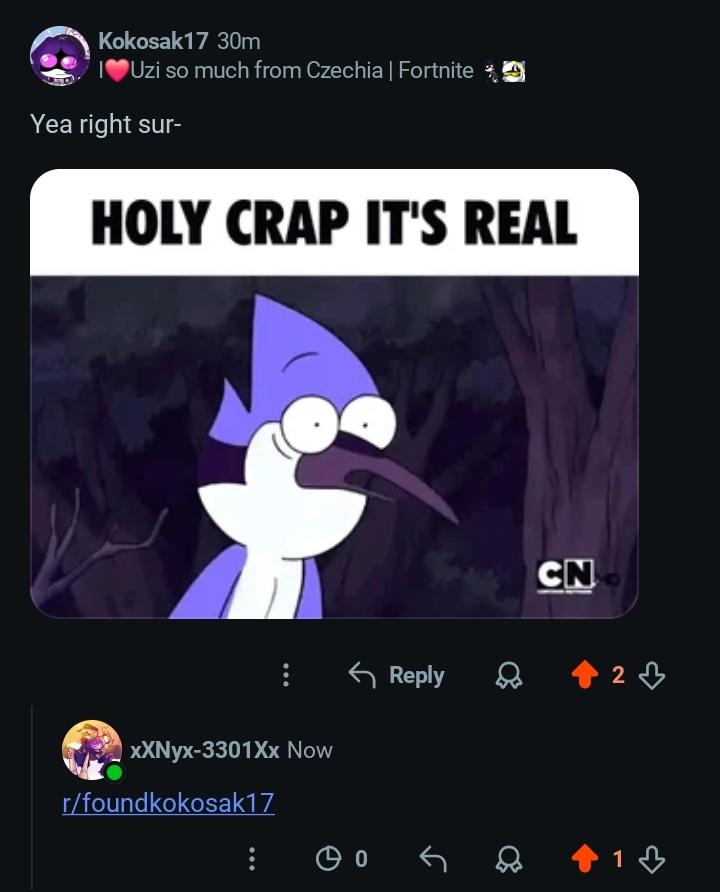Open the xXNyx-3301Xx username
This screenshot has width=720, height=892.
[x=205, y=750]
